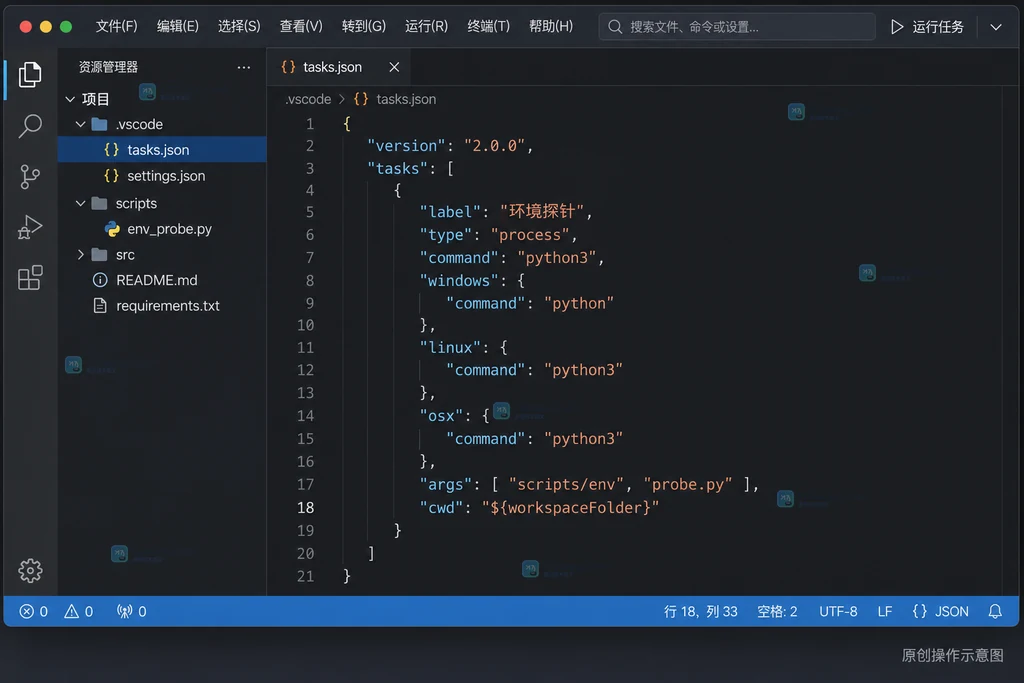Viewport: 1024px width, 683px height.
Task: Open the 查看(V) menu
Action: coord(301,26)
